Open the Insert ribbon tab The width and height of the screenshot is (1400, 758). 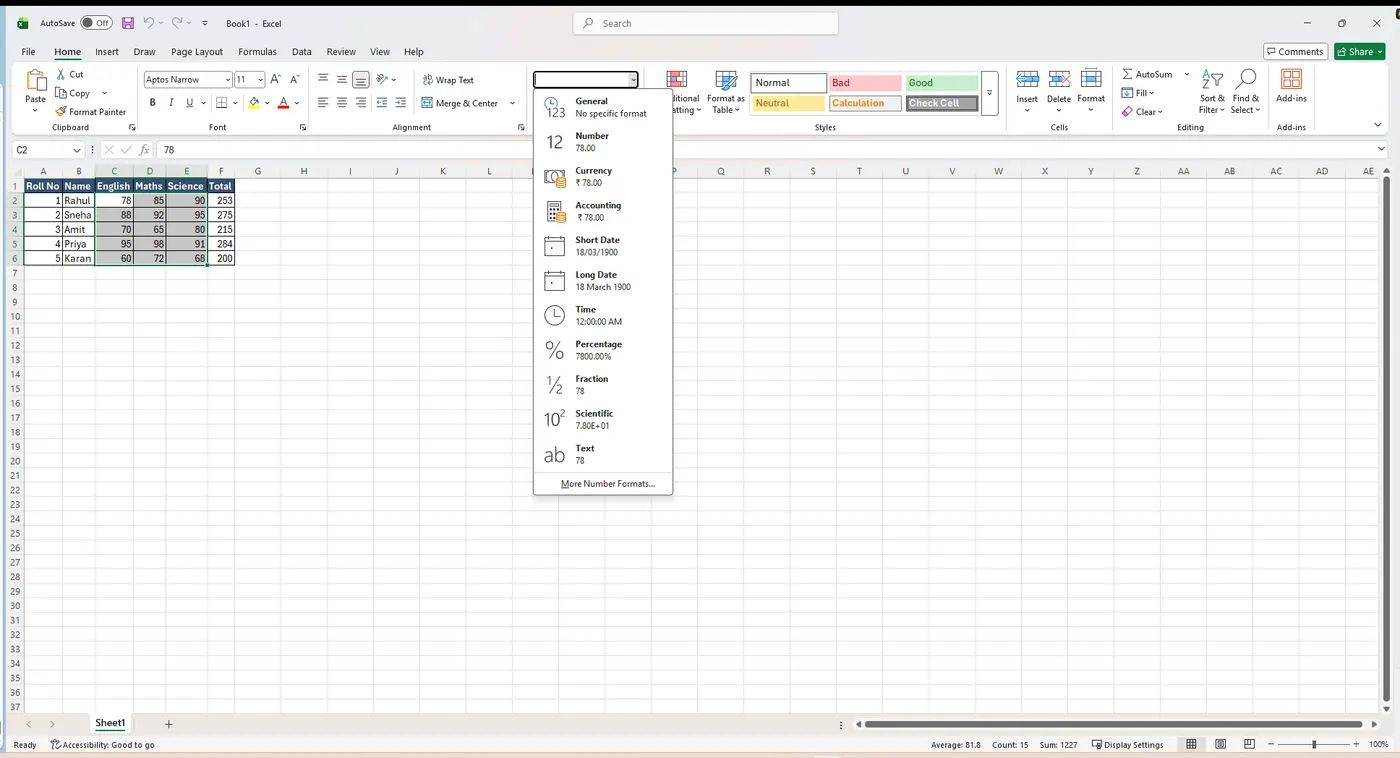107,52
